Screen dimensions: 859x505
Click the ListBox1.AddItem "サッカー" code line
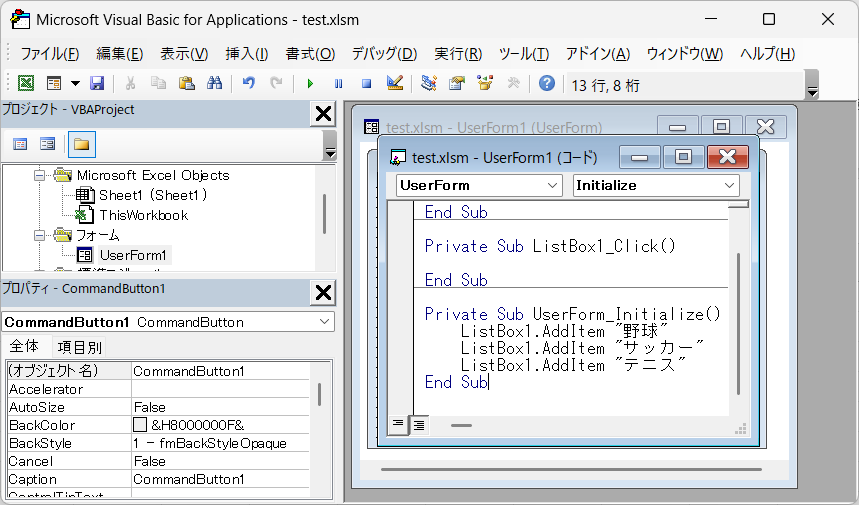(x=582, y=348)
